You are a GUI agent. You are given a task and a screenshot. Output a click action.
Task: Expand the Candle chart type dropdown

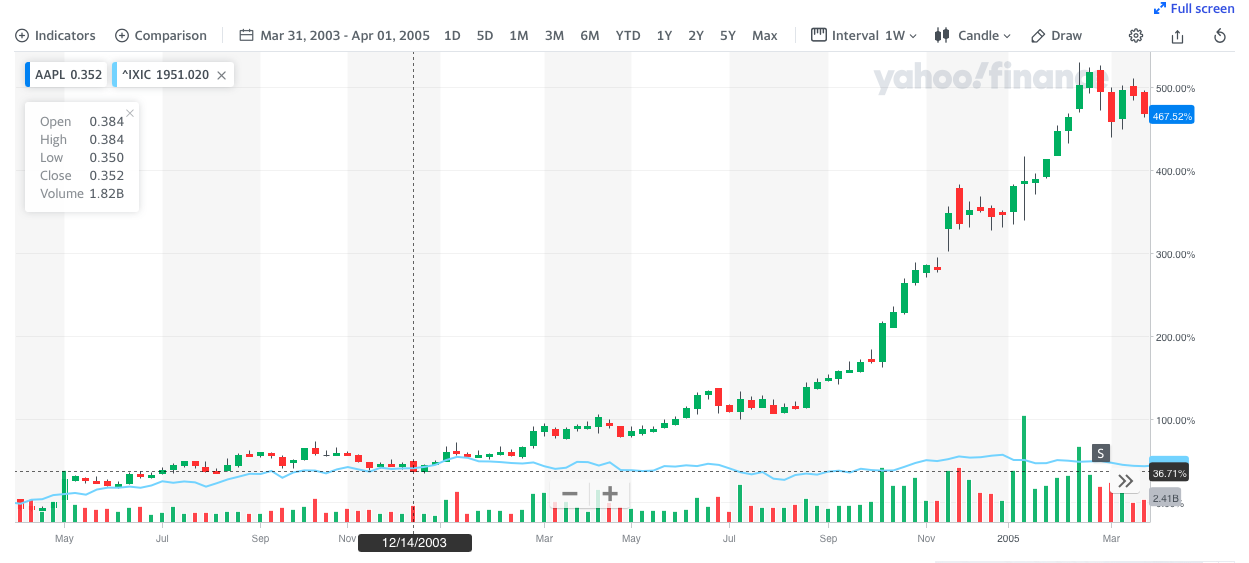[x=973, y=36]
